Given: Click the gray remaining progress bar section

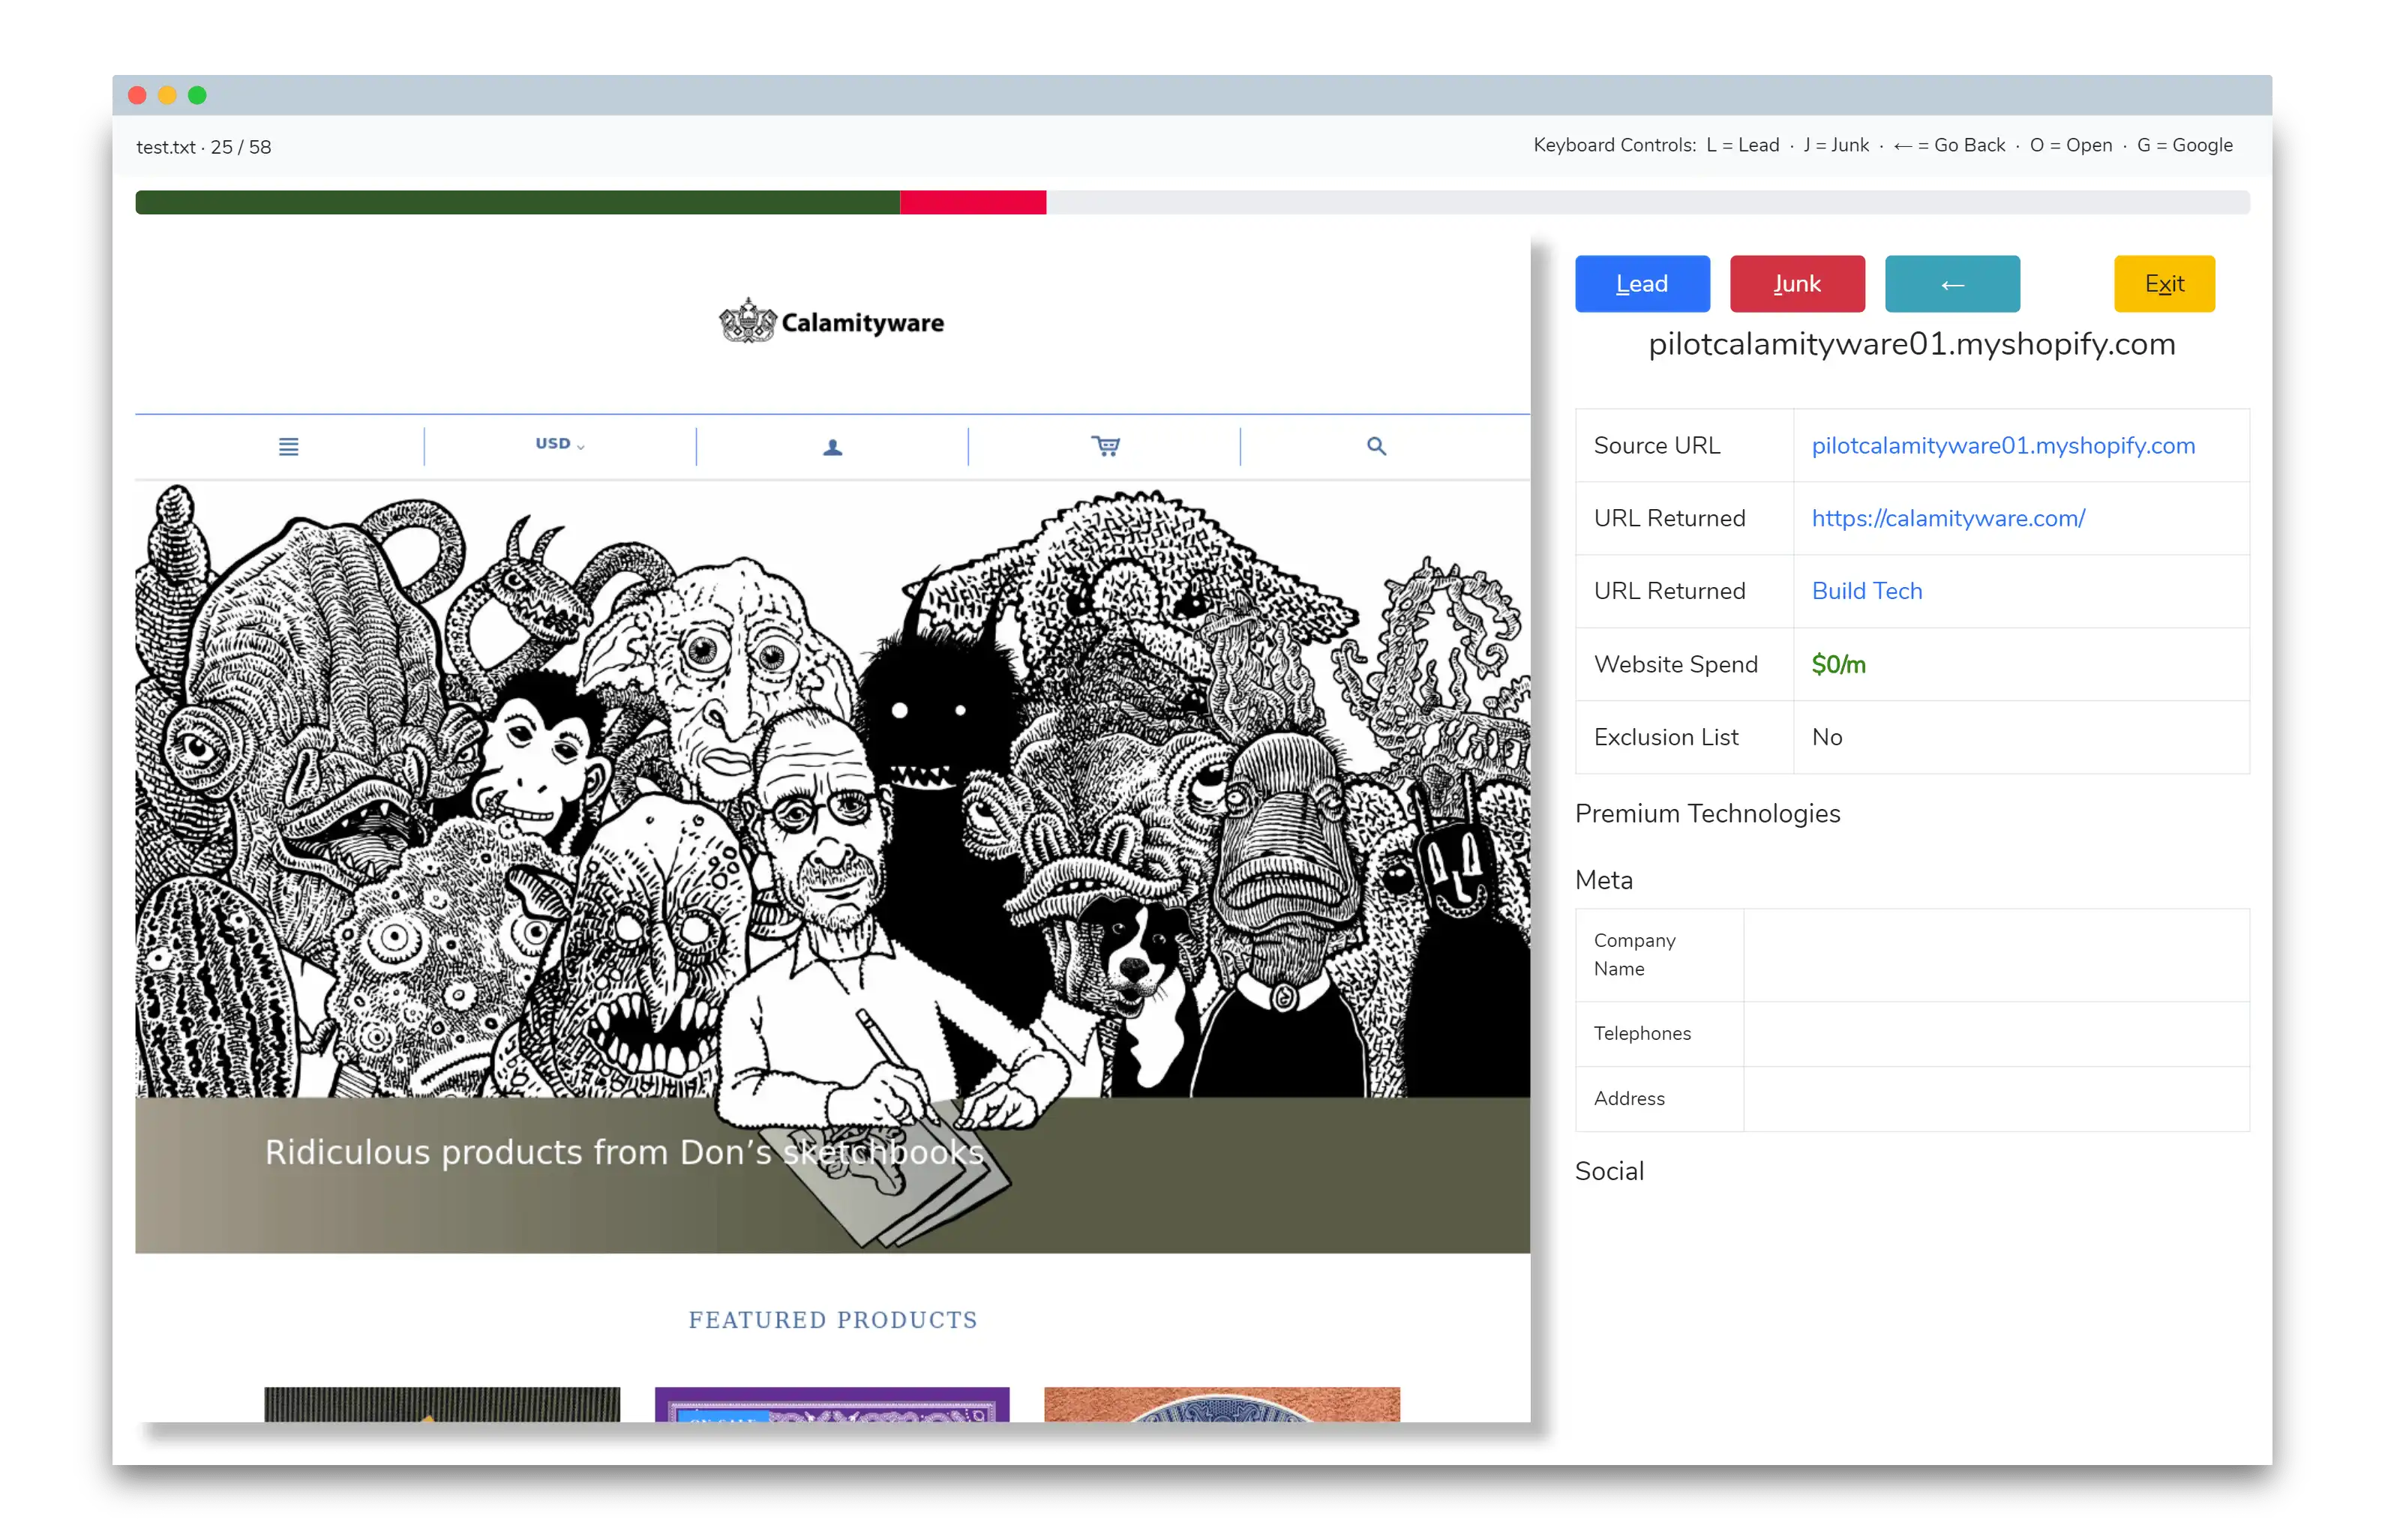Looking at the screenshot, I should click(x=1647, y=202).
